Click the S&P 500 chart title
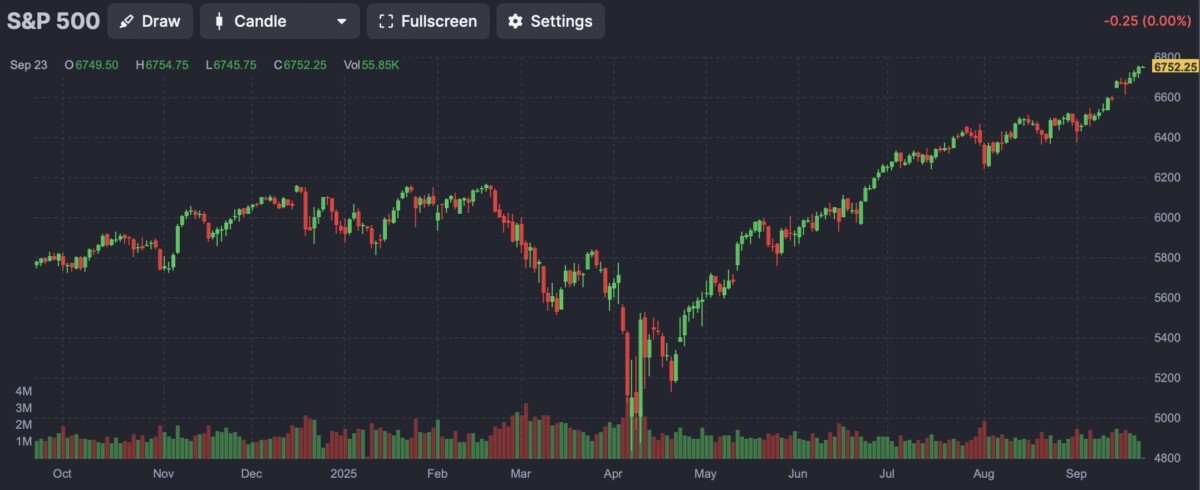The image size is (1200, 490). 53,21
